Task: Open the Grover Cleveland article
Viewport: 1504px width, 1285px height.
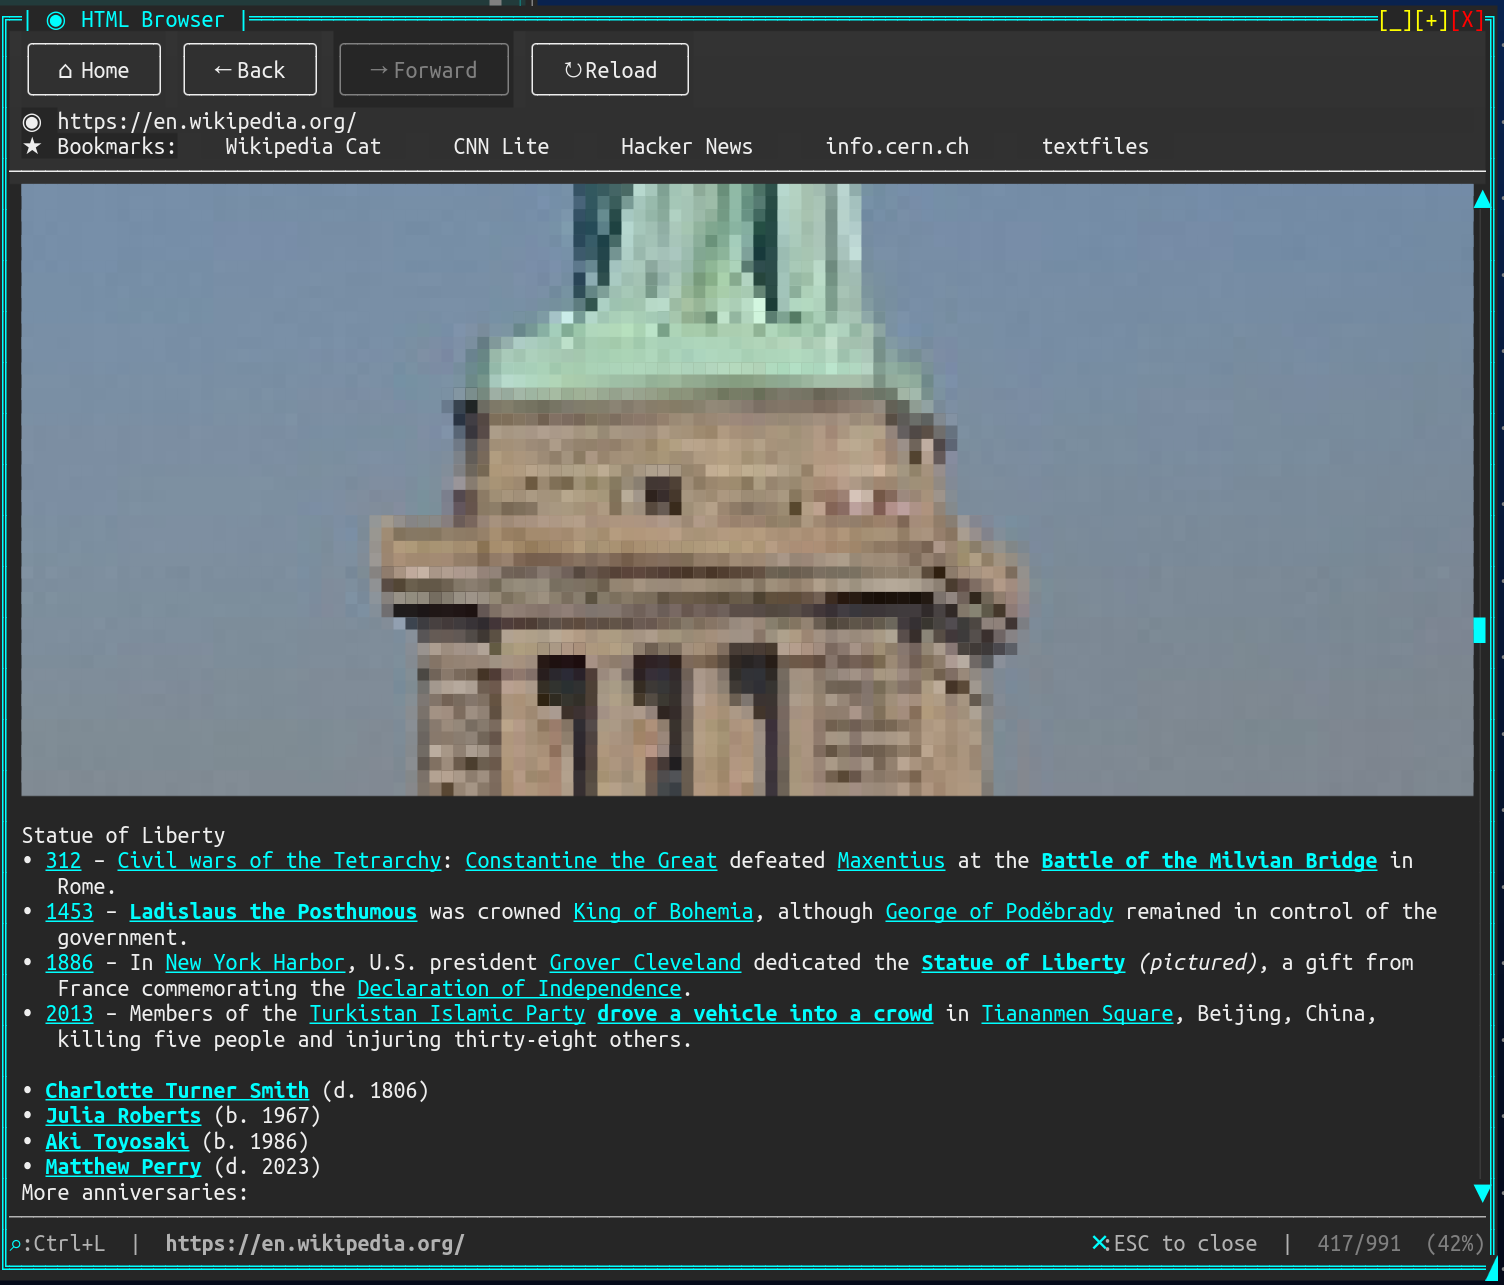Action: pyautogui.click(x=645, y=963)
